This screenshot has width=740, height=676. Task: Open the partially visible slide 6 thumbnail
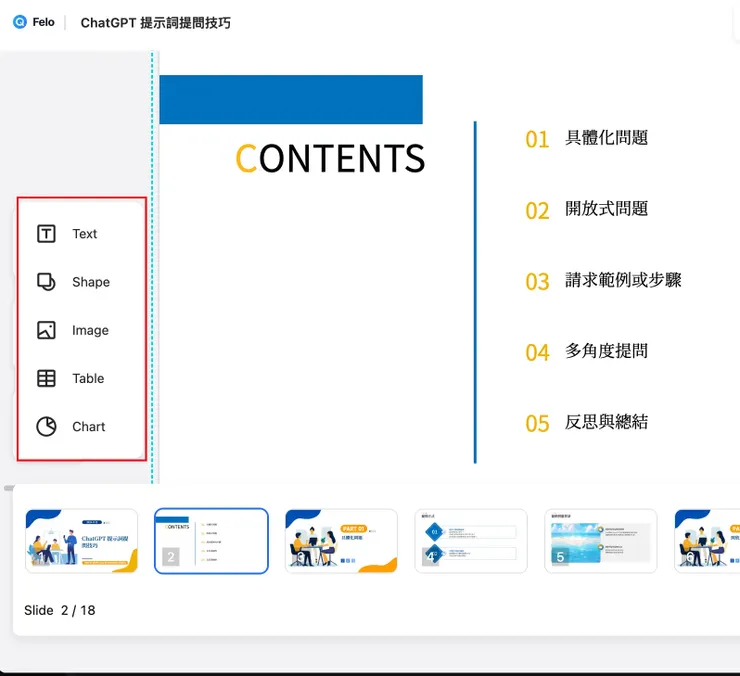(707, 541)
